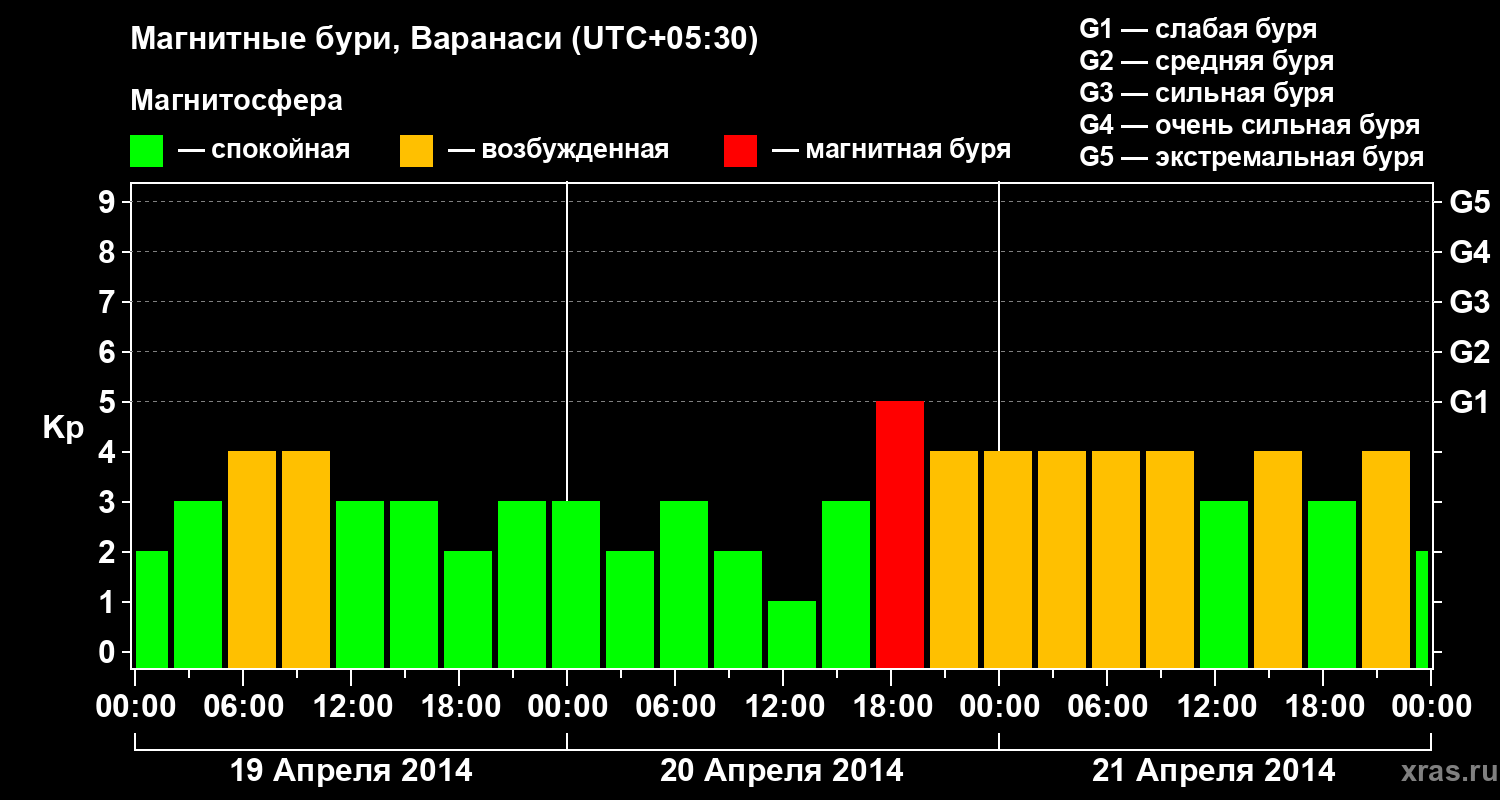The height and width of the screenshot is (800, 1500).
Task: Click the '12:00' time label above 19 April
Action: coord(352,706)
